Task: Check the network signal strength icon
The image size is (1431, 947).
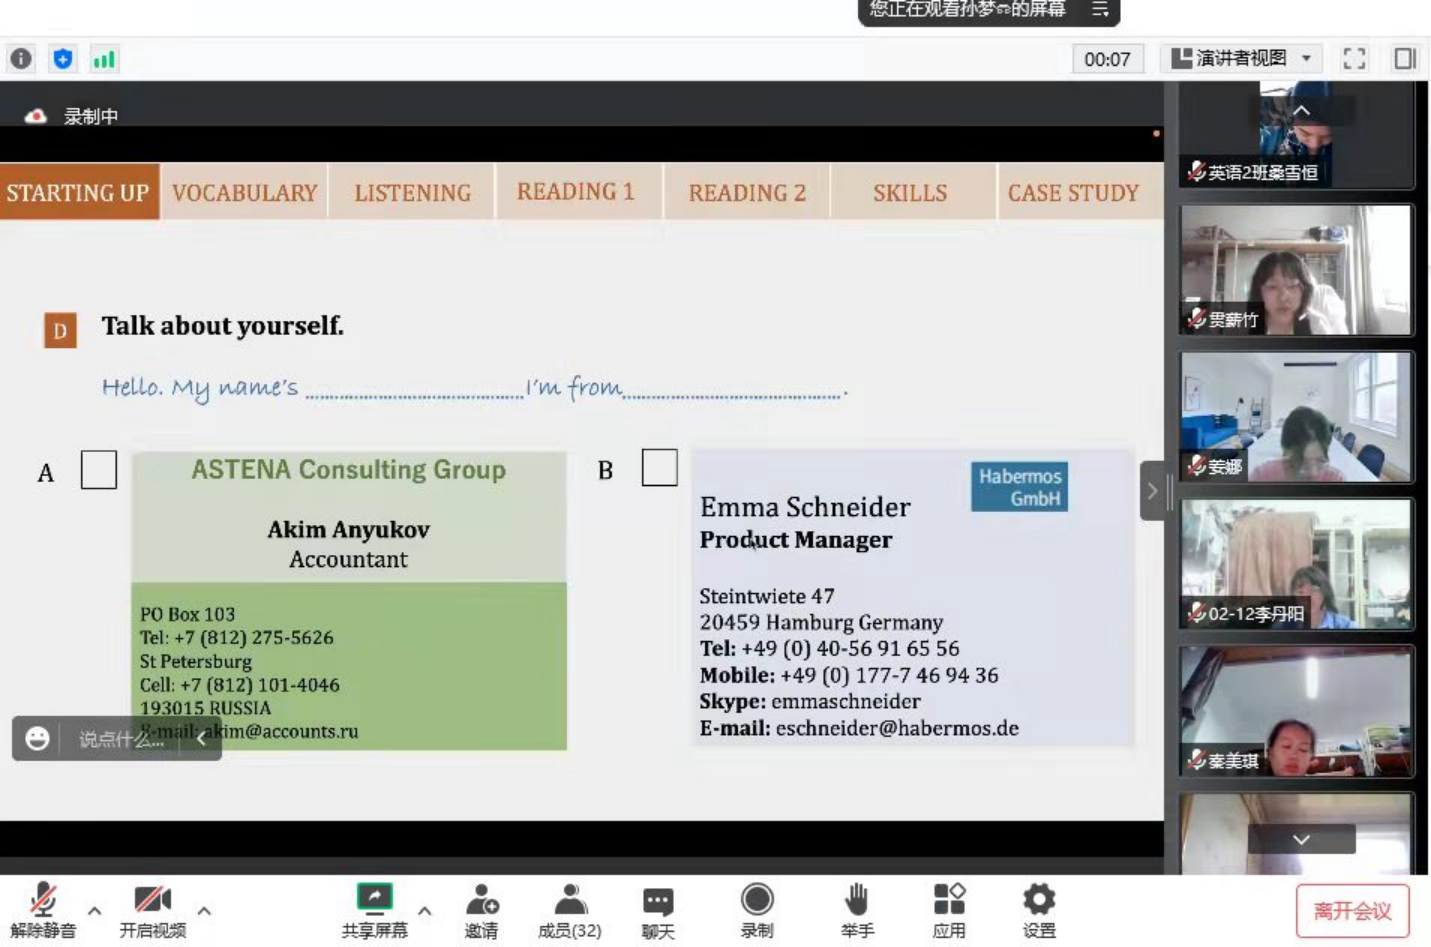Action: tap(104, 59)
